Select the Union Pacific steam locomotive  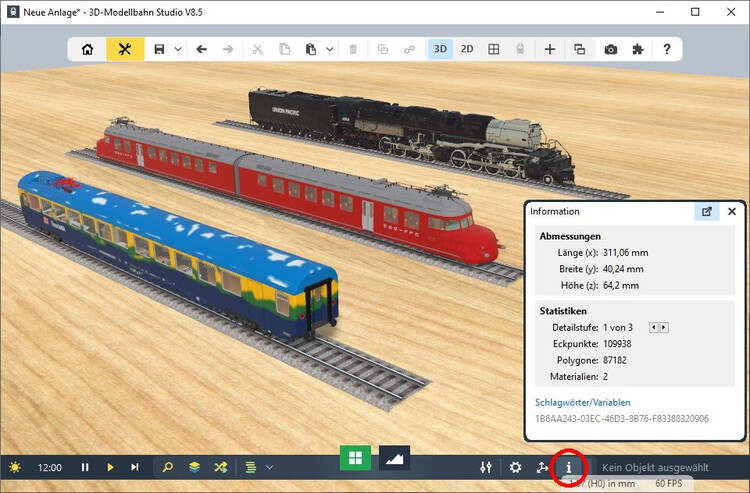411,134
